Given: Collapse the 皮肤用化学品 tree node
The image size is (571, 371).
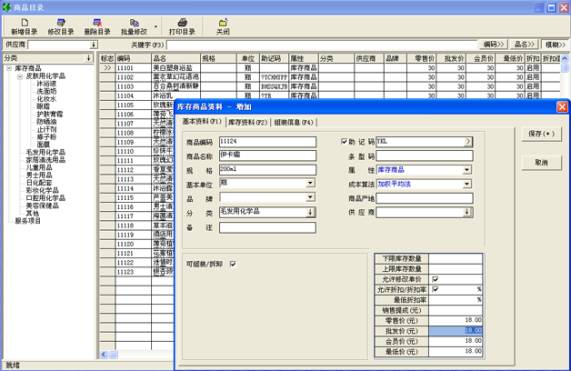Looking at the screenshot, I should (x=20, y=76).
